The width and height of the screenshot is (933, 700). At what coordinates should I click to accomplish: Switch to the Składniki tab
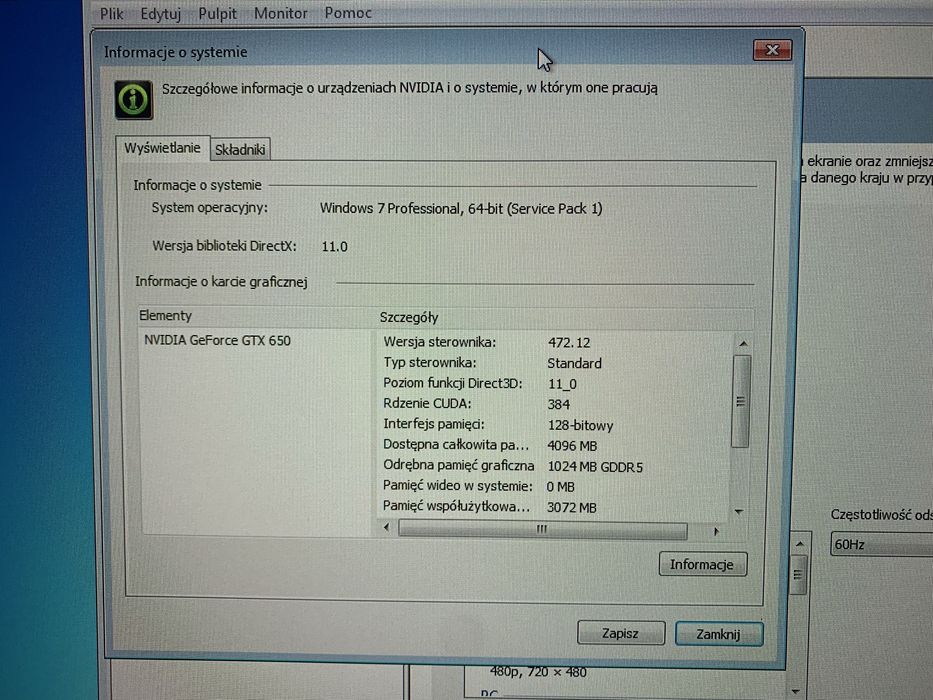coord(240,149)
